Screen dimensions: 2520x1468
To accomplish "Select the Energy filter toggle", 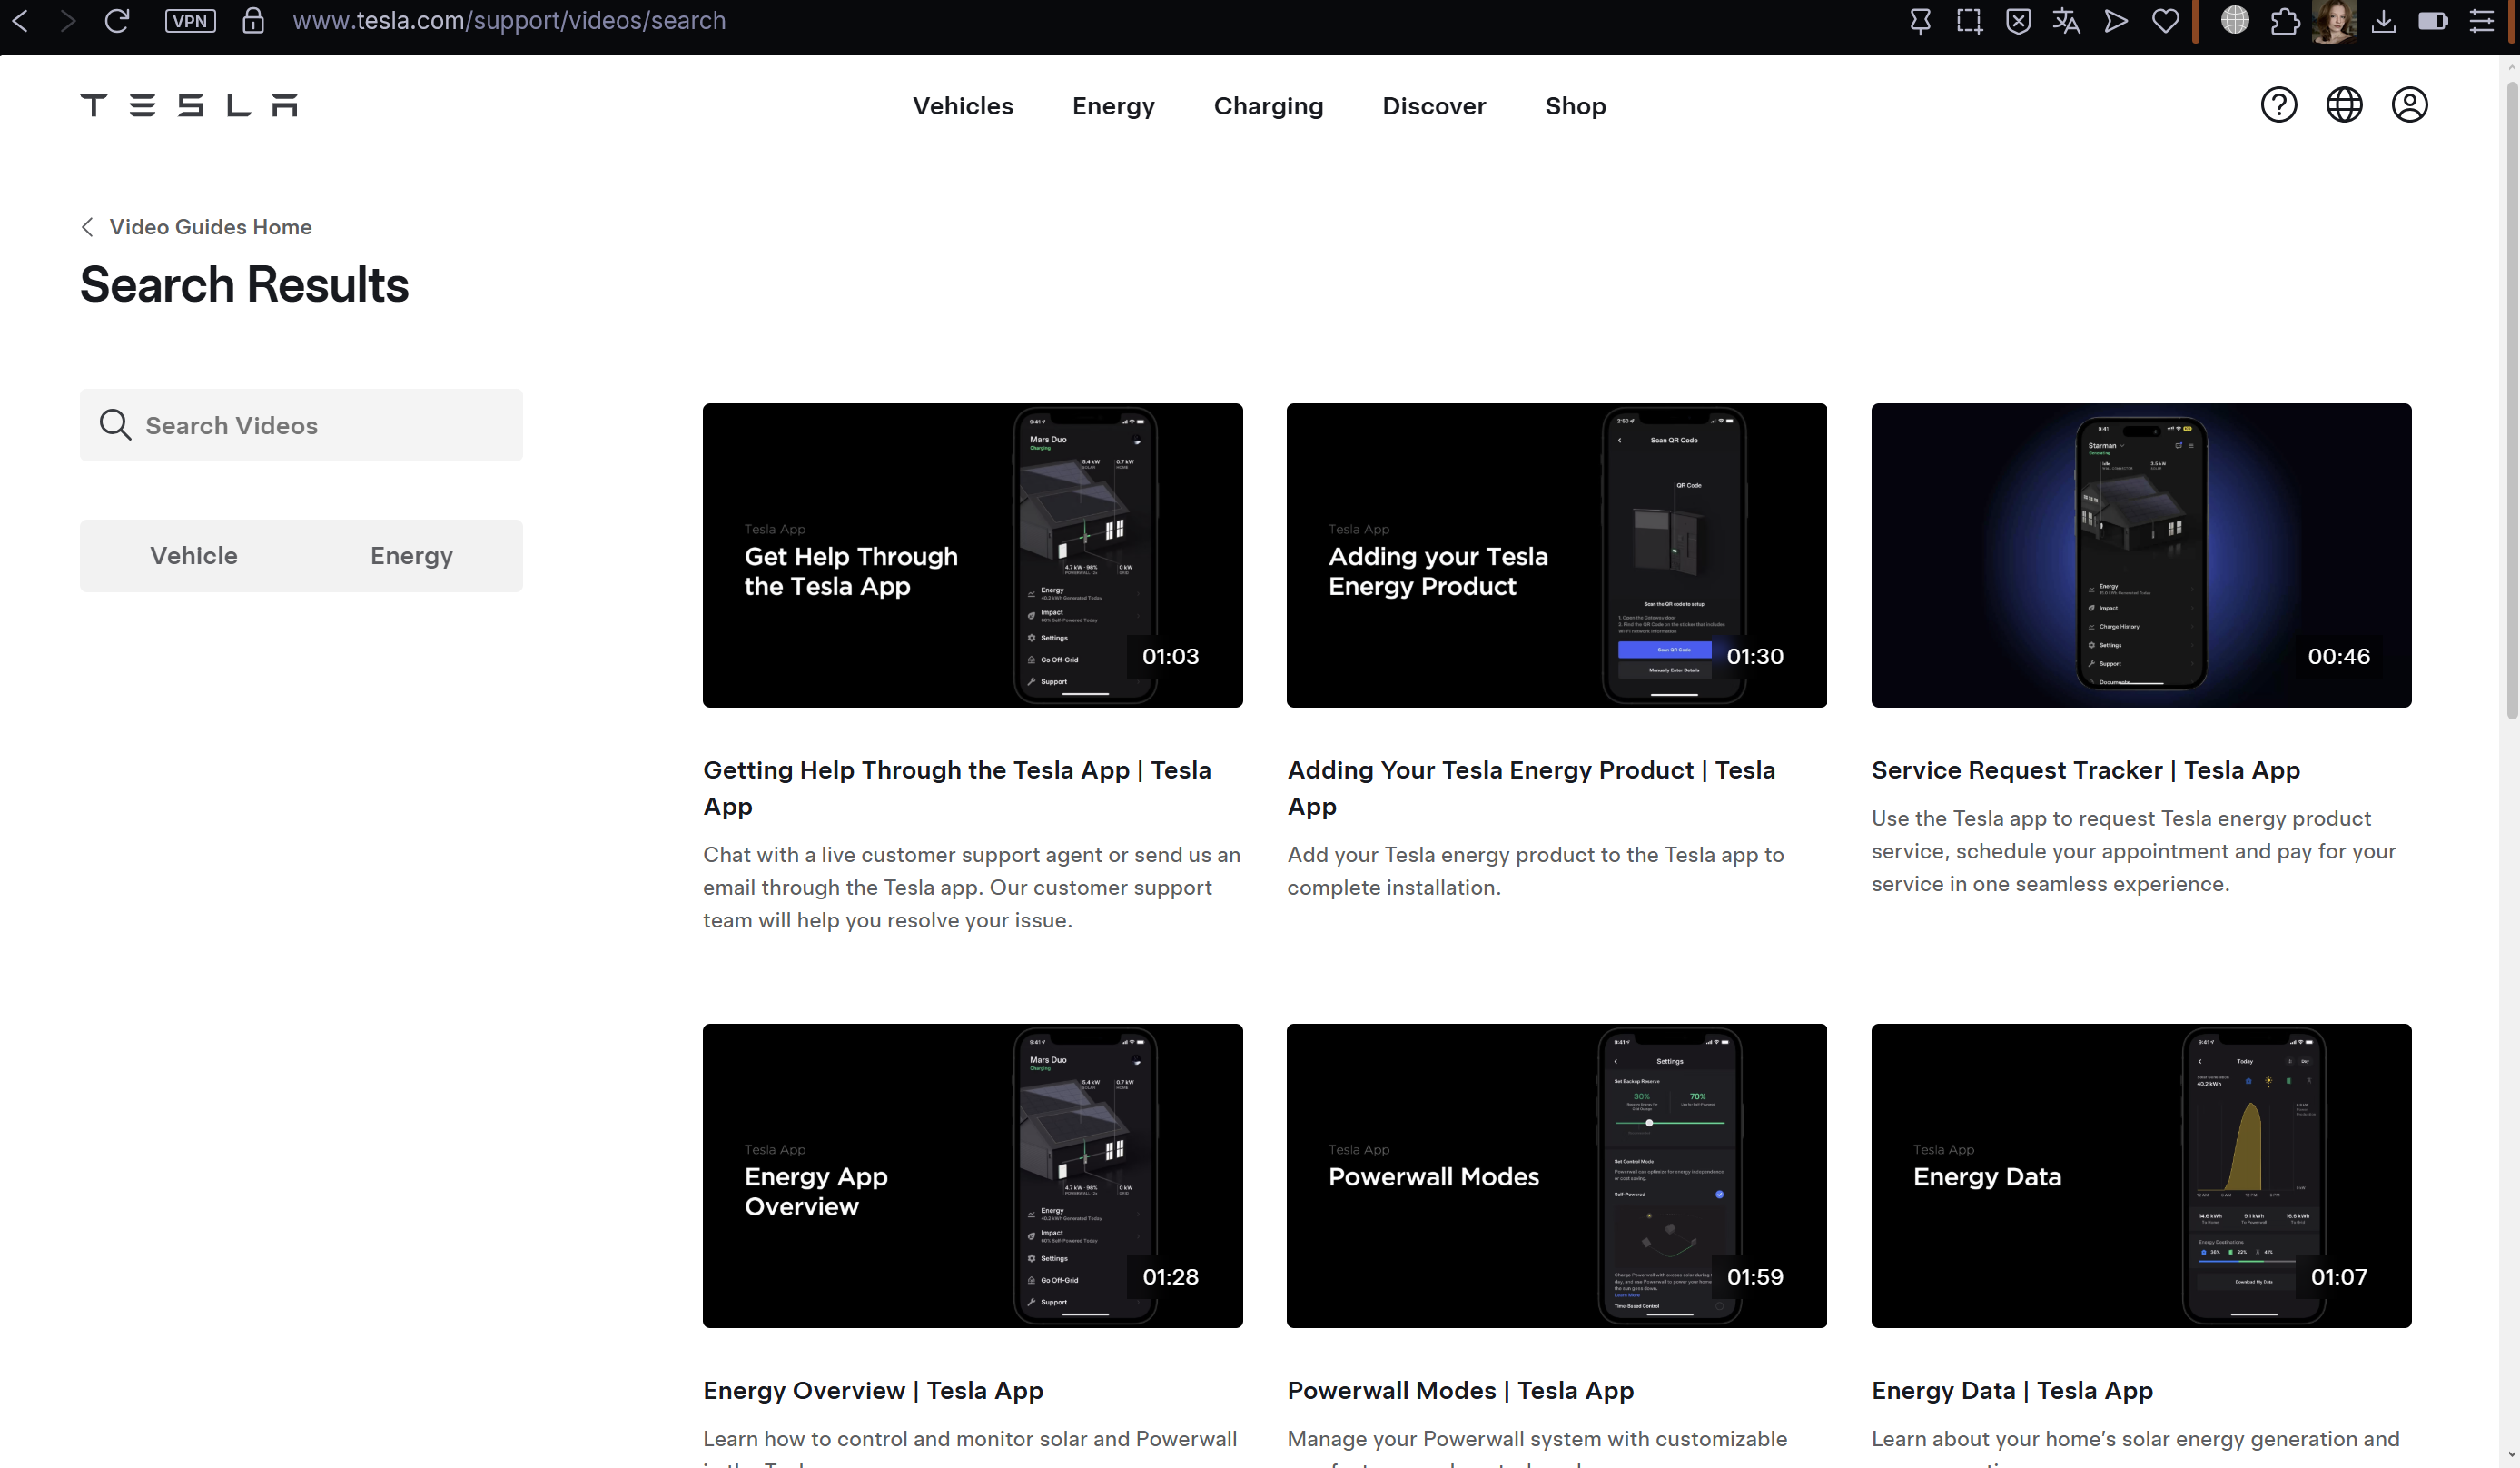I will [x=411, y=555].
